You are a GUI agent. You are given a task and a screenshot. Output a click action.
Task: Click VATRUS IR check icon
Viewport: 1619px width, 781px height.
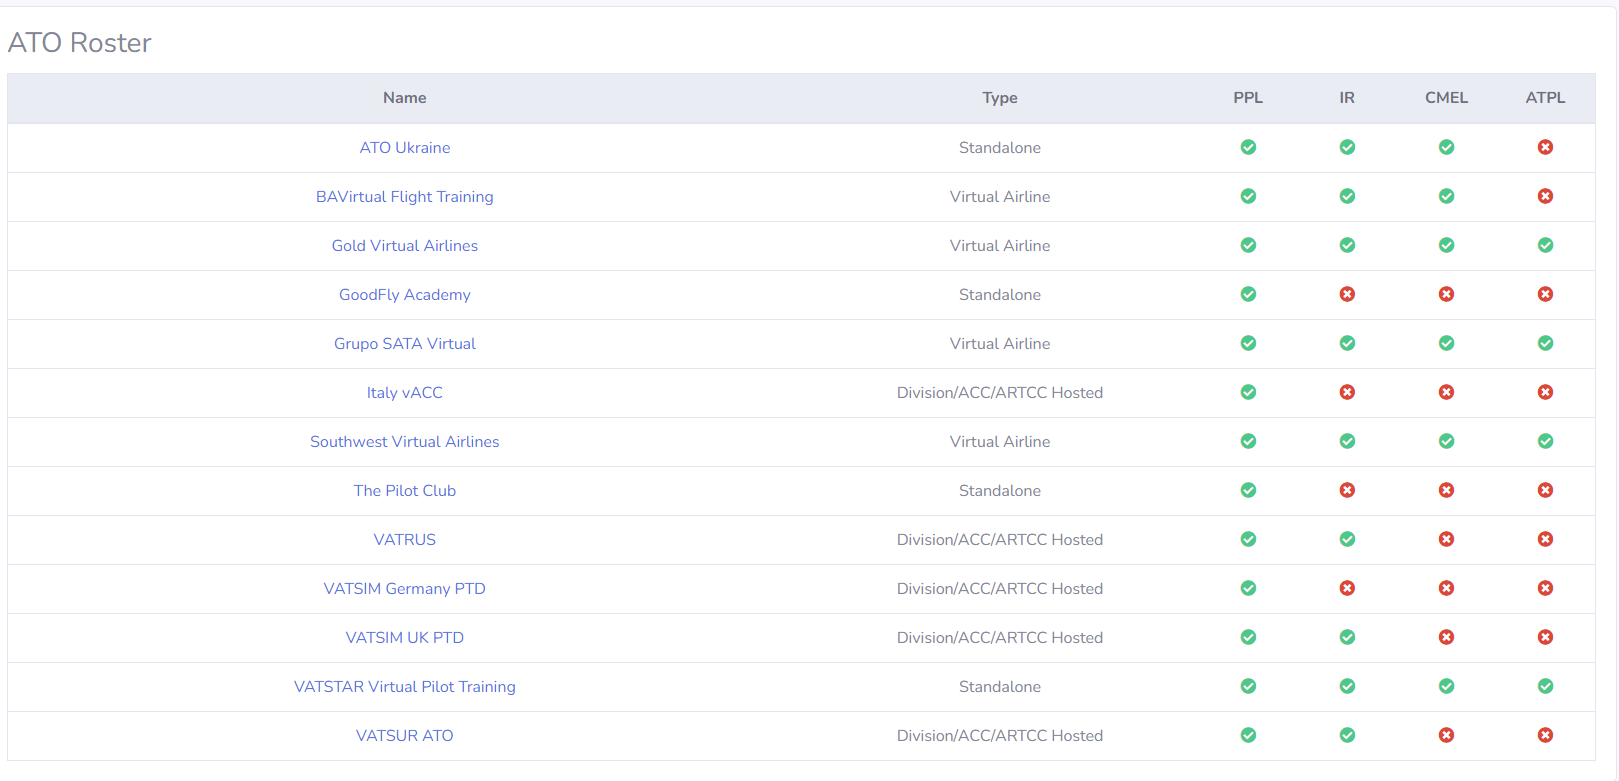(1348, 539)
